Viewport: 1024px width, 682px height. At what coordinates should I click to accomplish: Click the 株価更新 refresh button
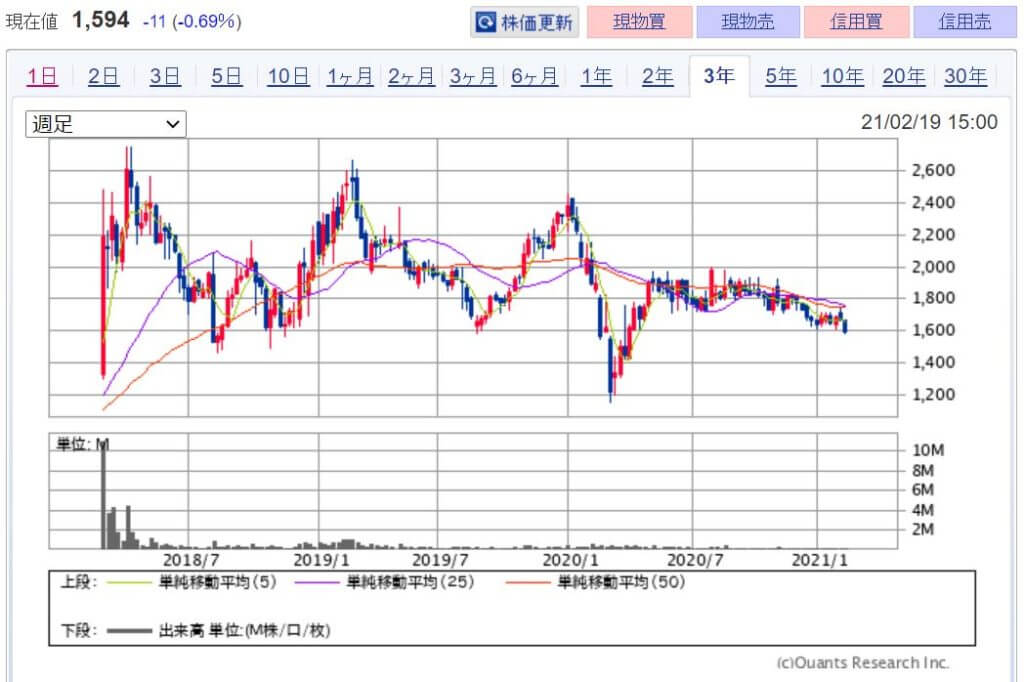[524, 22]
